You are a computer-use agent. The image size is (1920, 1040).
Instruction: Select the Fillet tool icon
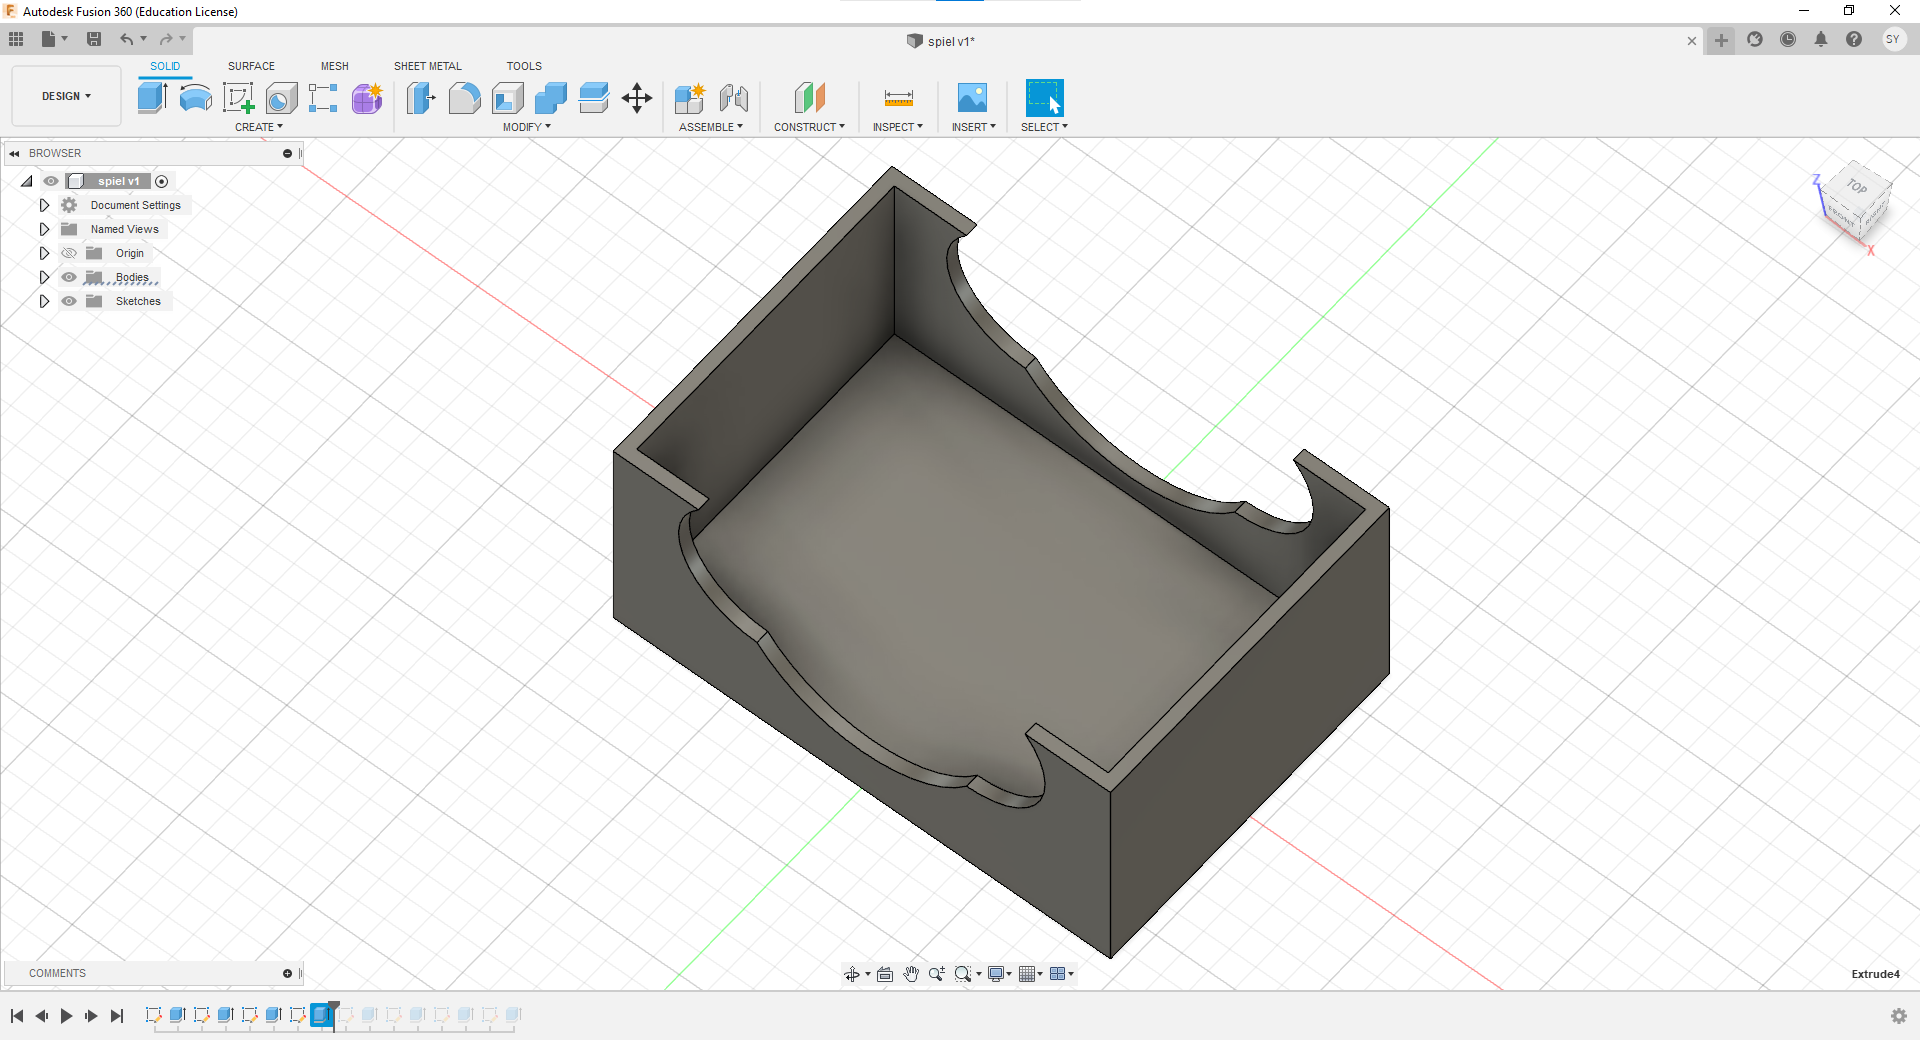coord(464,98)
